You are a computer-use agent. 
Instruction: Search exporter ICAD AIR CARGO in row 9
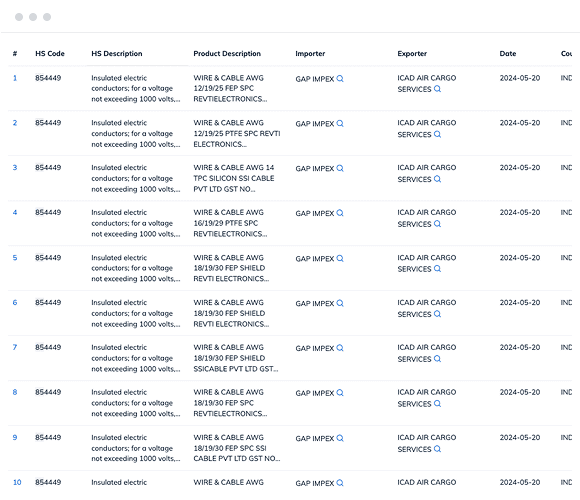pos(437,449)
